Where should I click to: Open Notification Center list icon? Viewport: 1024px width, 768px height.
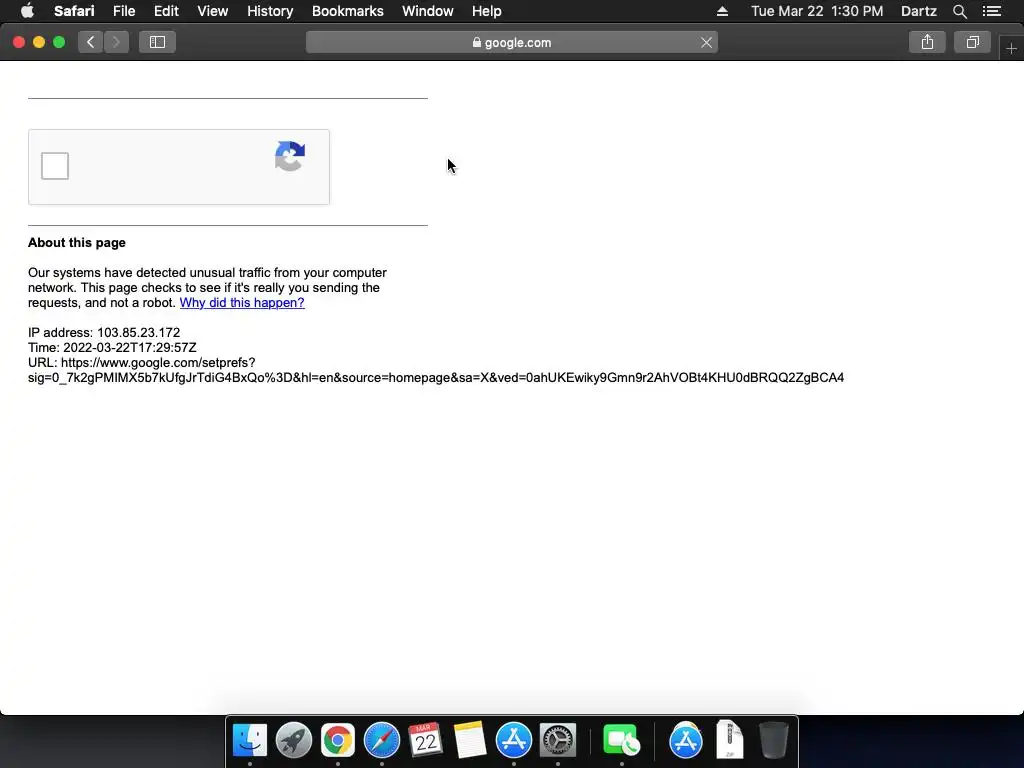(991, 11)
